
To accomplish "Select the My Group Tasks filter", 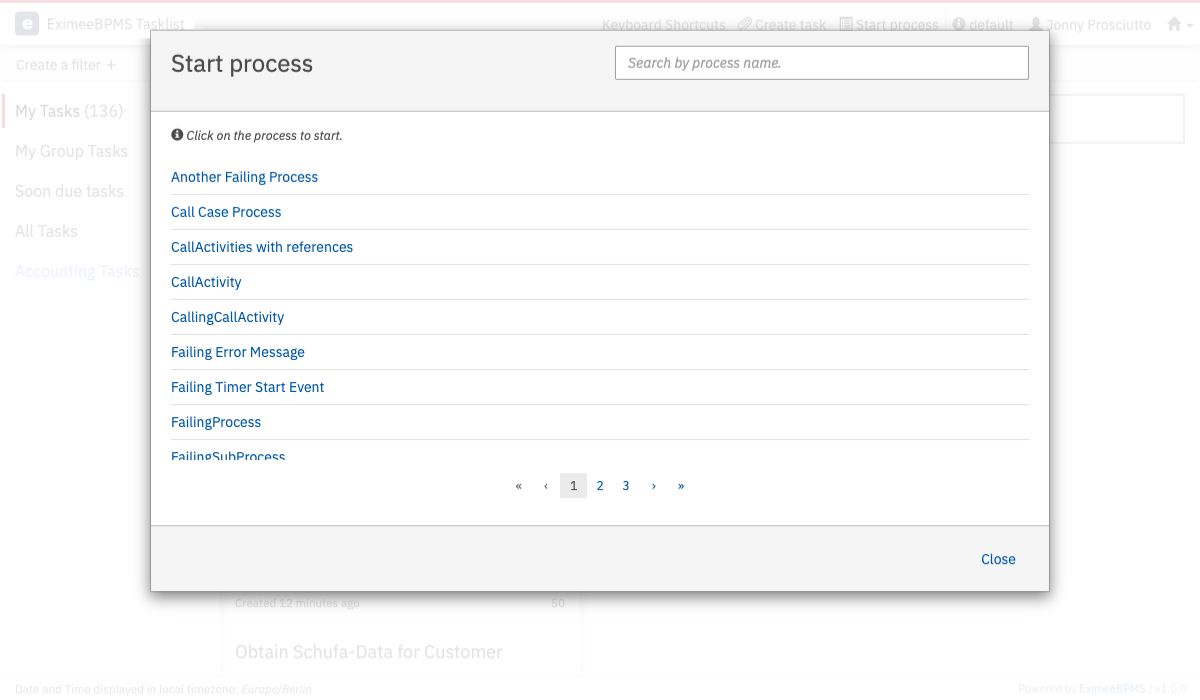I will [71, 151].
